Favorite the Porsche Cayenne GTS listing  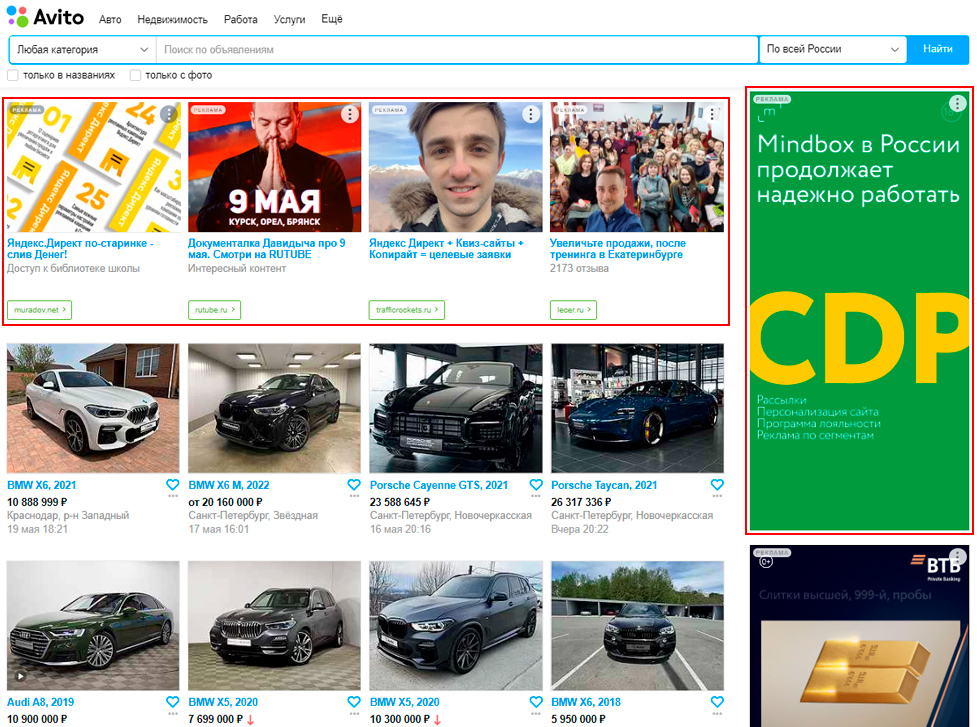coord(536,485)
